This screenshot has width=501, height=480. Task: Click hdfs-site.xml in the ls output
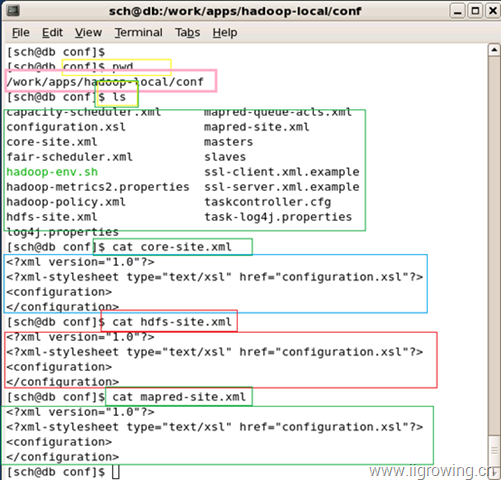pos(52,217)
